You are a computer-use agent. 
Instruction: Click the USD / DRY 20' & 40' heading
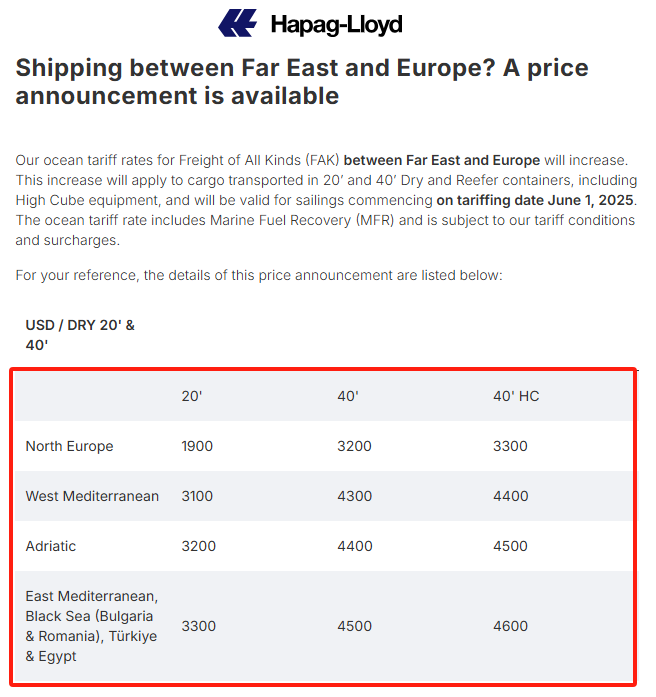(x=80, y=335)
